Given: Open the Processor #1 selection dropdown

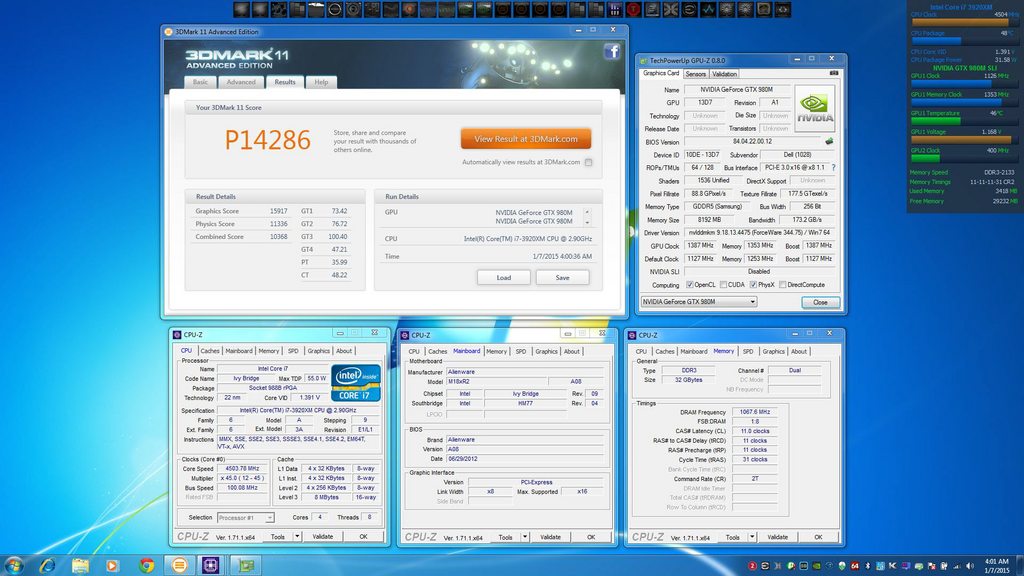Looking at the screenshot, I should coord(246,517).
